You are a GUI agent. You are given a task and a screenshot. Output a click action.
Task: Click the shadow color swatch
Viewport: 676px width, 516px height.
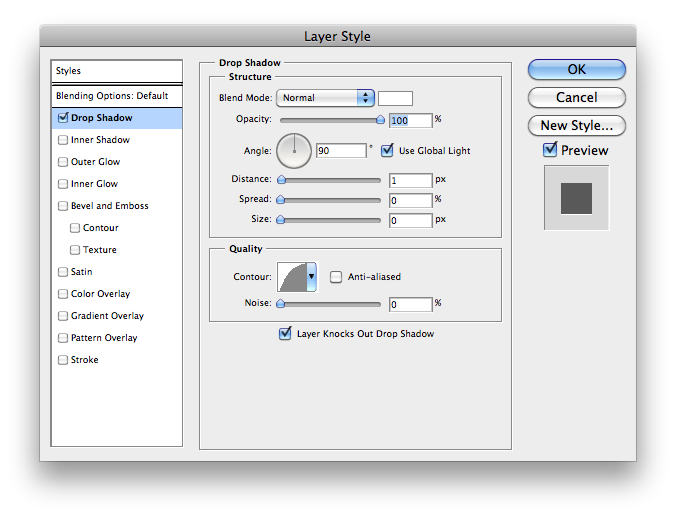pyautogui.click(x=395, y=98)
